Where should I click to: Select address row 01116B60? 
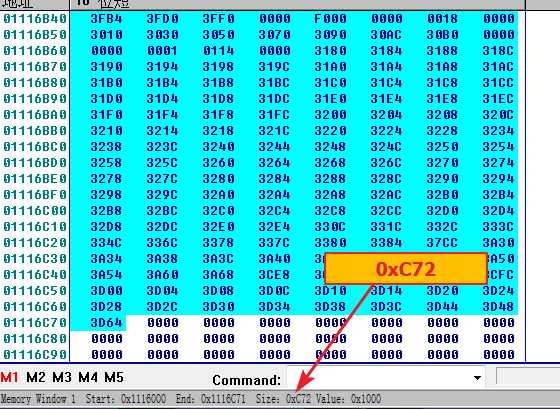35,51
